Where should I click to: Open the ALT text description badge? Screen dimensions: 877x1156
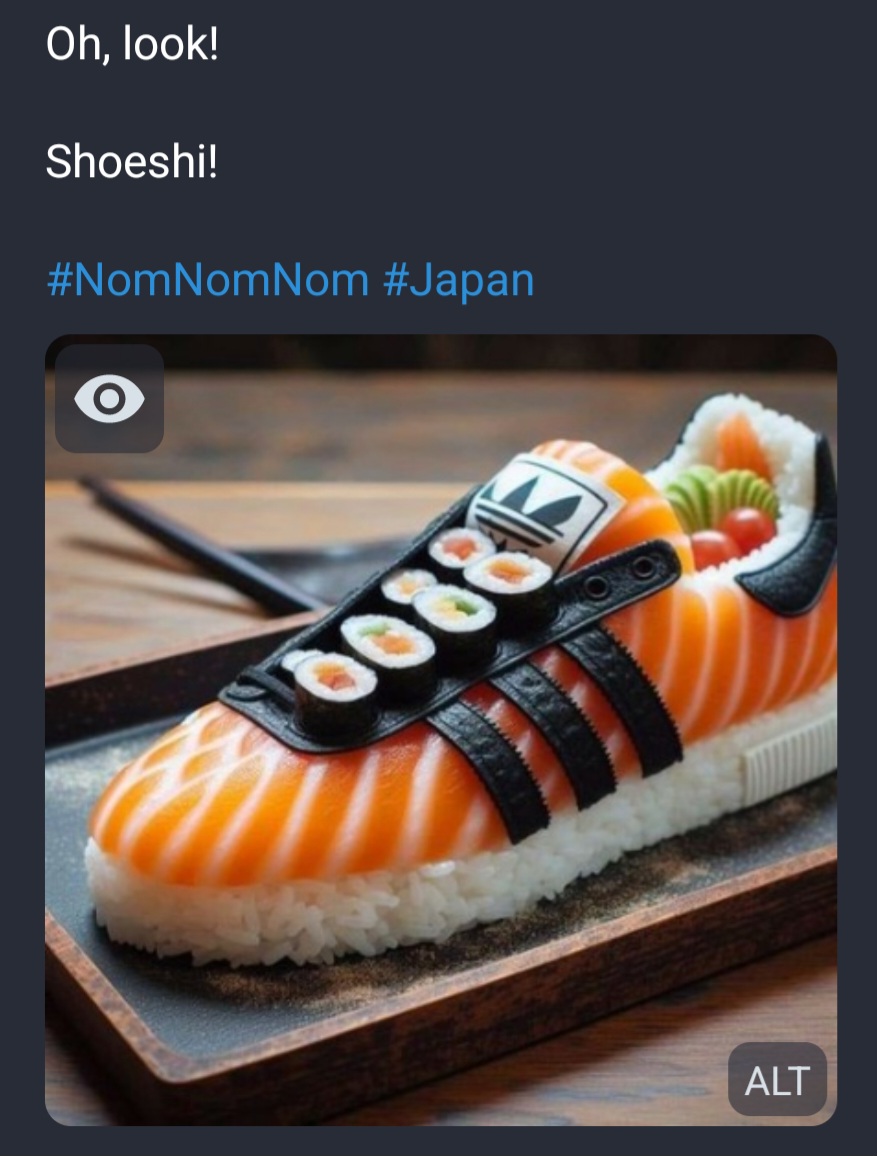pyautogui.click(x=777, y=1079)
